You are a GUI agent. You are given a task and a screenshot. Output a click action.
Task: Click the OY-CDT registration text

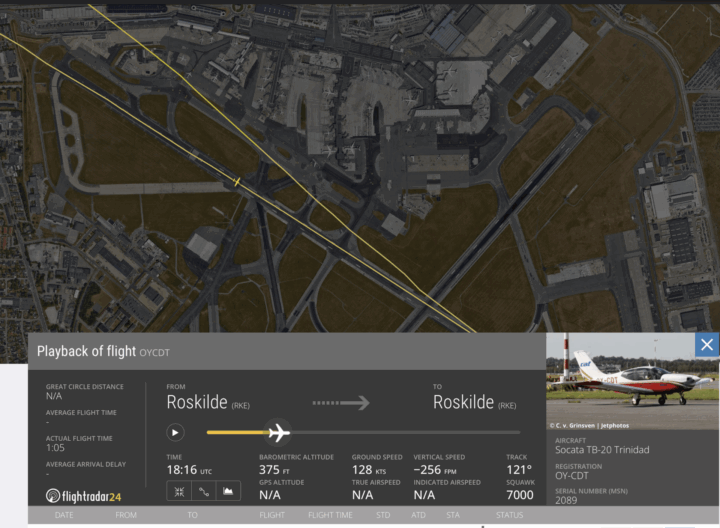(x=574, y=476)
